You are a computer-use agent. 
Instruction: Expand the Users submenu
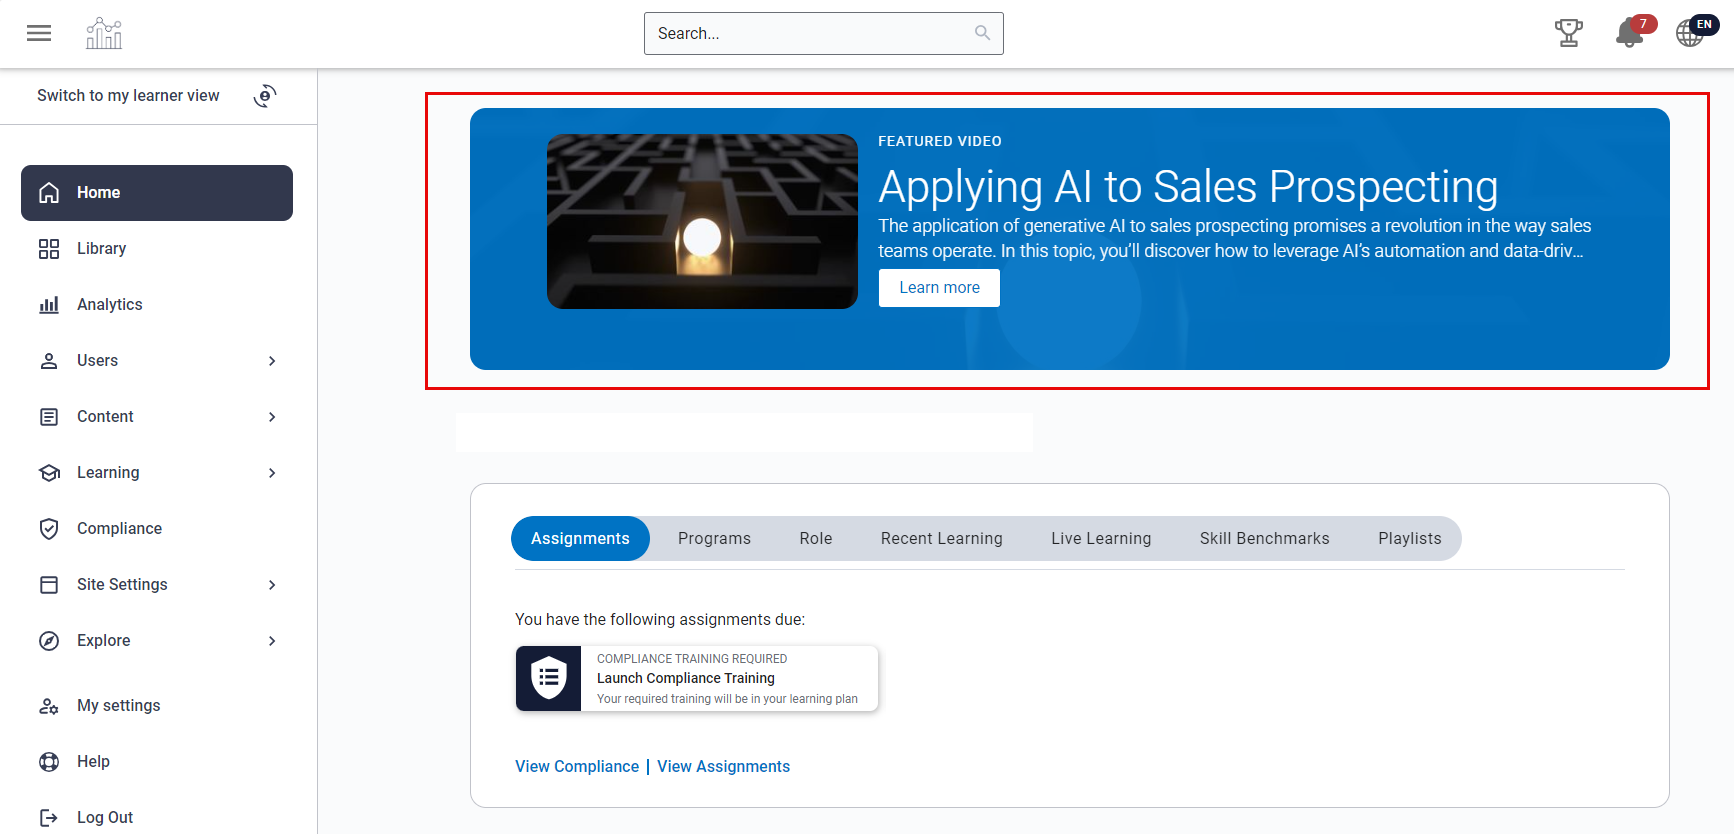[272, 361]
